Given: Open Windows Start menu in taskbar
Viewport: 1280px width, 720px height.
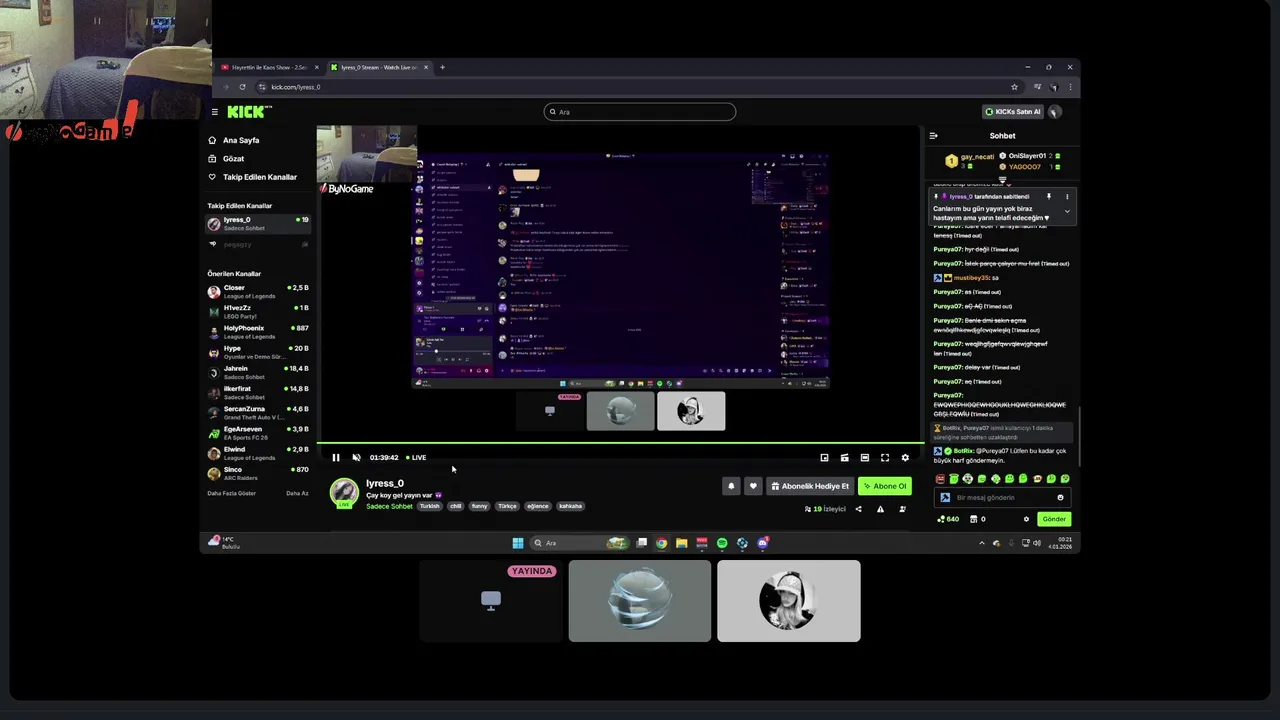Looking at the screenshot, I should tap(517, 543).
